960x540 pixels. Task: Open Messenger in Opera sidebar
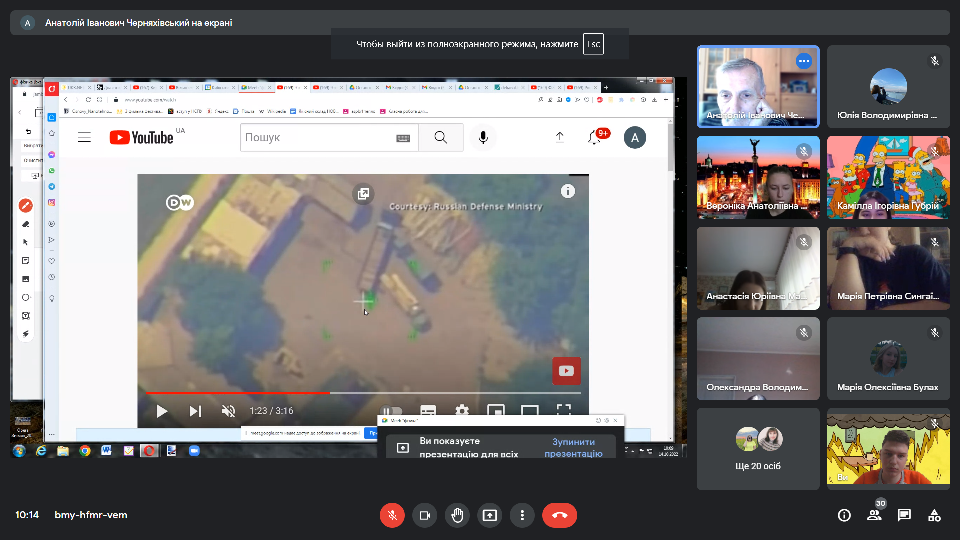[x=52, y=154]
